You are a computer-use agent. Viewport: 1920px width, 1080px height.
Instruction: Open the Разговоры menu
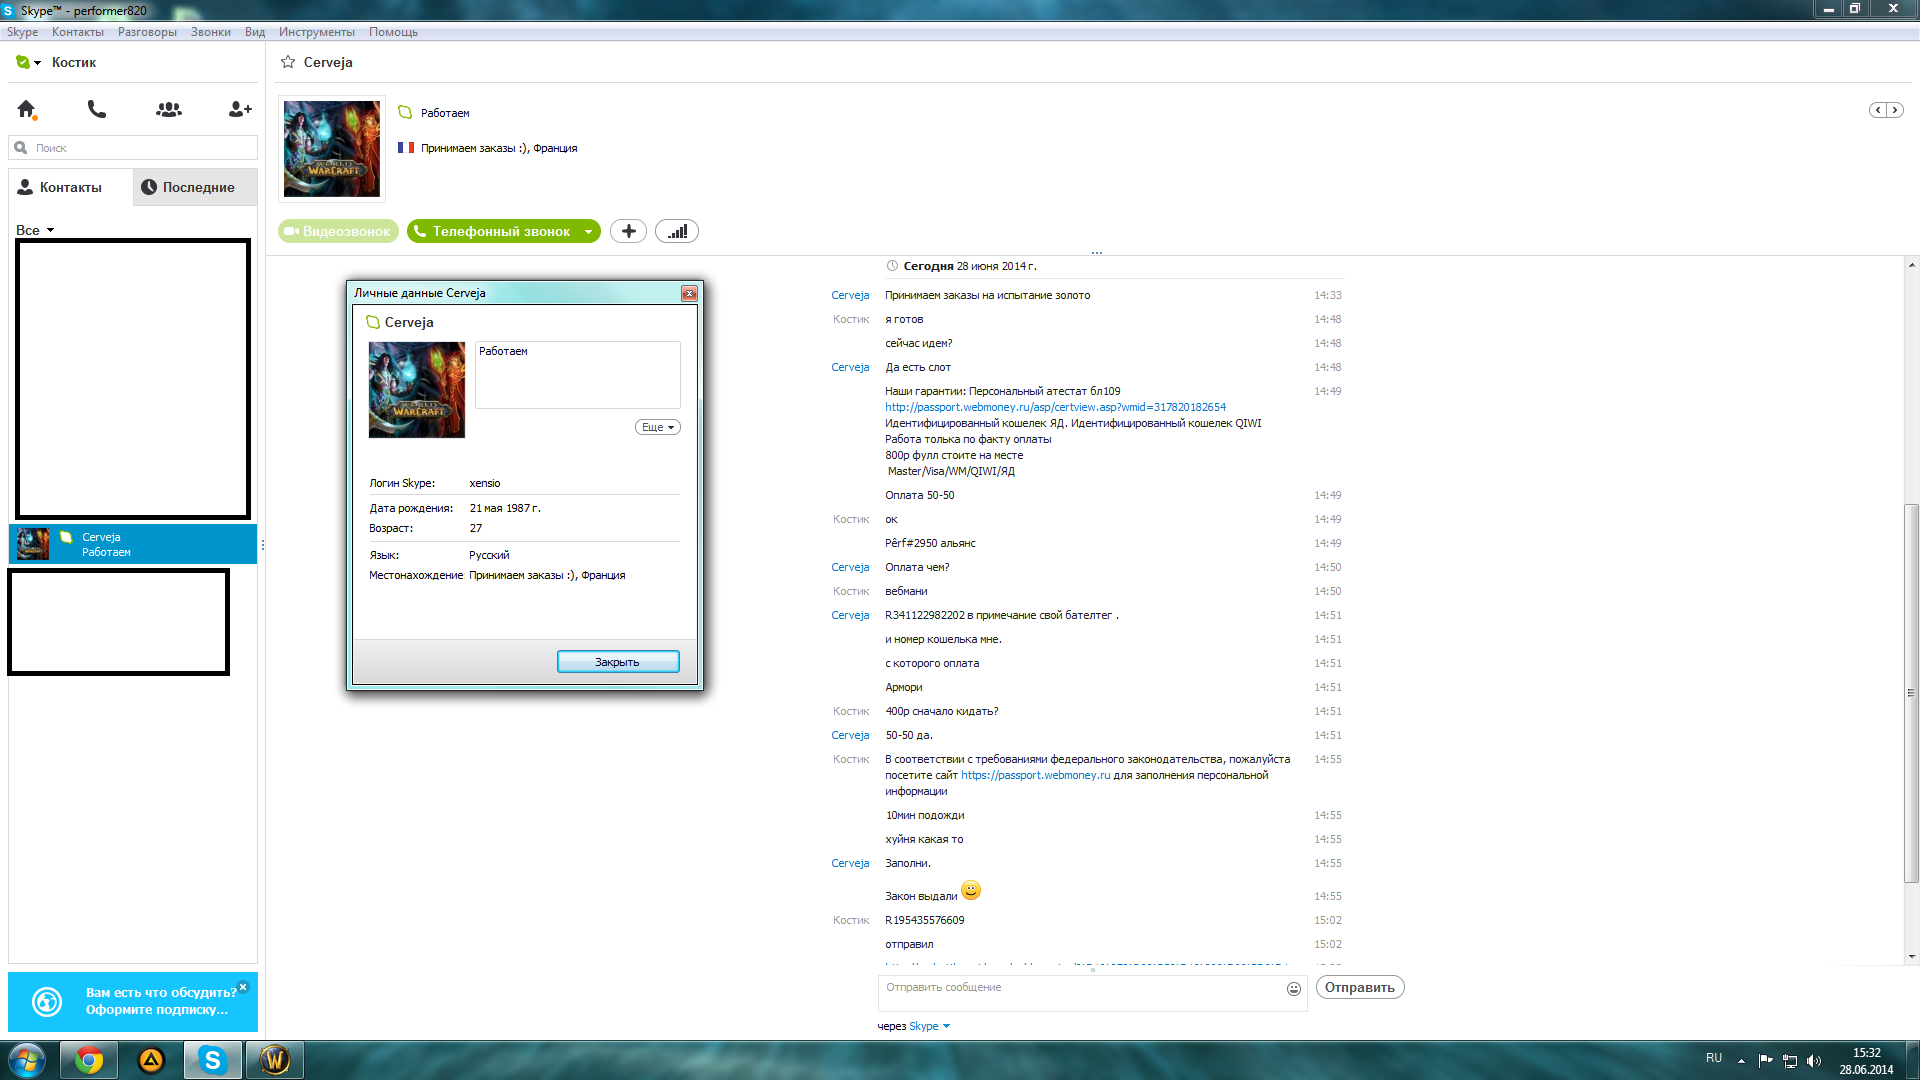pyautogui.click(x=147, y=32)
